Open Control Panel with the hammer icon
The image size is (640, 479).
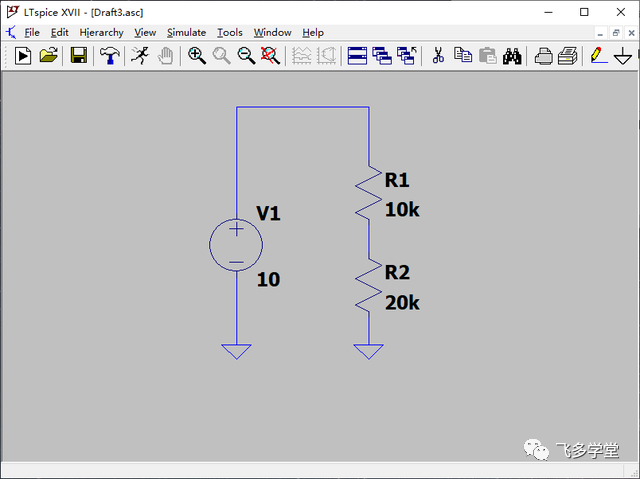click(109, 55)
